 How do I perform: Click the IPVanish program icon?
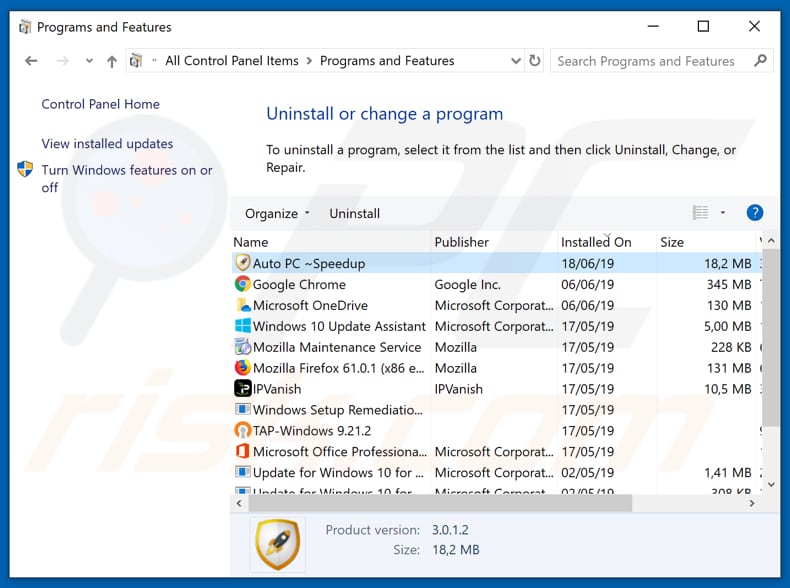point(242,389)
